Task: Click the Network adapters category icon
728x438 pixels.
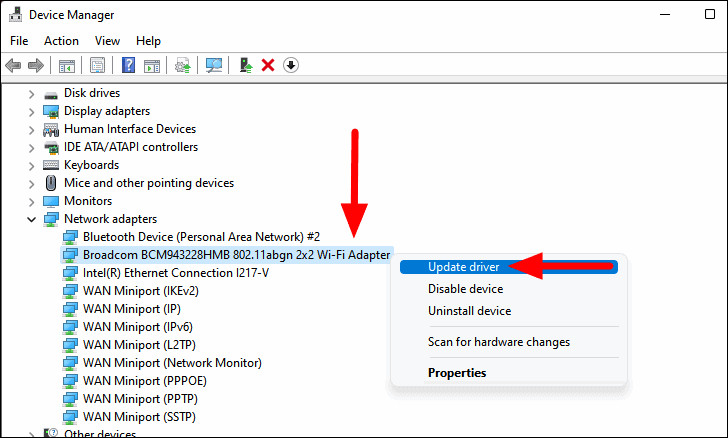Action: (51, 219)
